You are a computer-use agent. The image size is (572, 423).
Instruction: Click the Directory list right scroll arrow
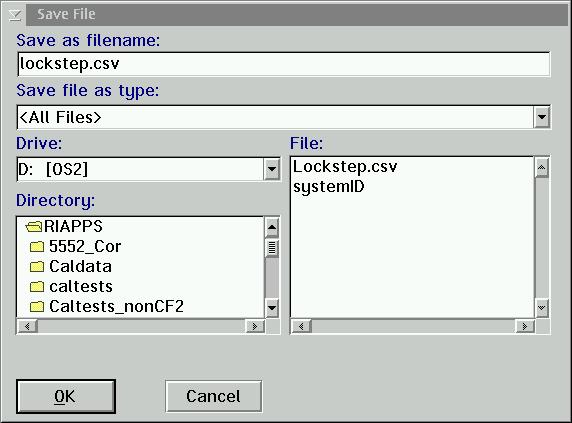click(255, 326)
